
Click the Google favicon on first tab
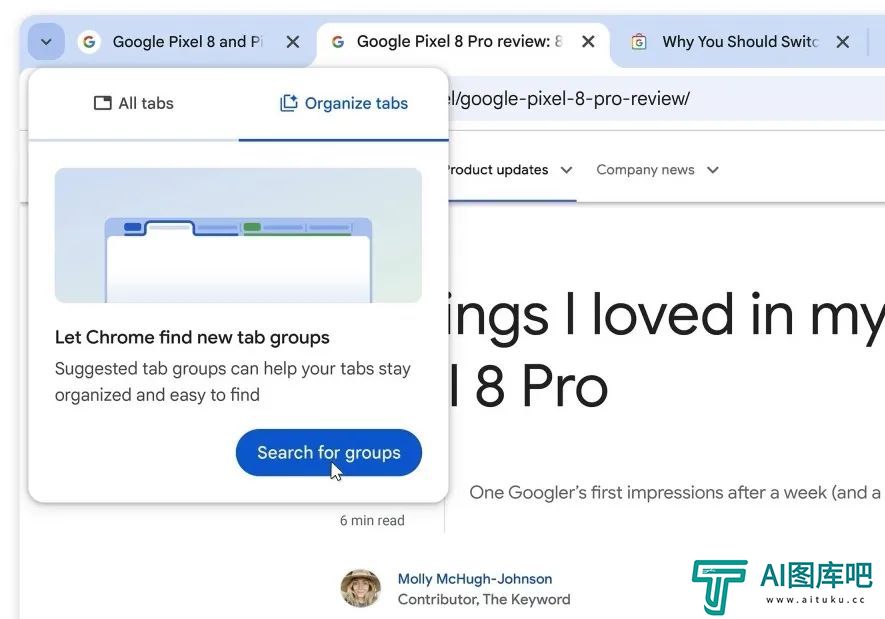point(89,42)
